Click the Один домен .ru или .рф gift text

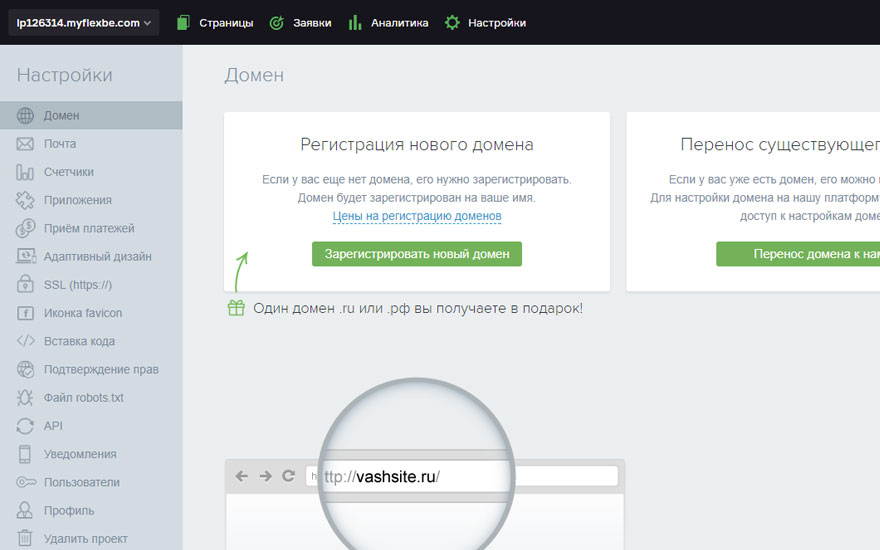tap(418, 309)
